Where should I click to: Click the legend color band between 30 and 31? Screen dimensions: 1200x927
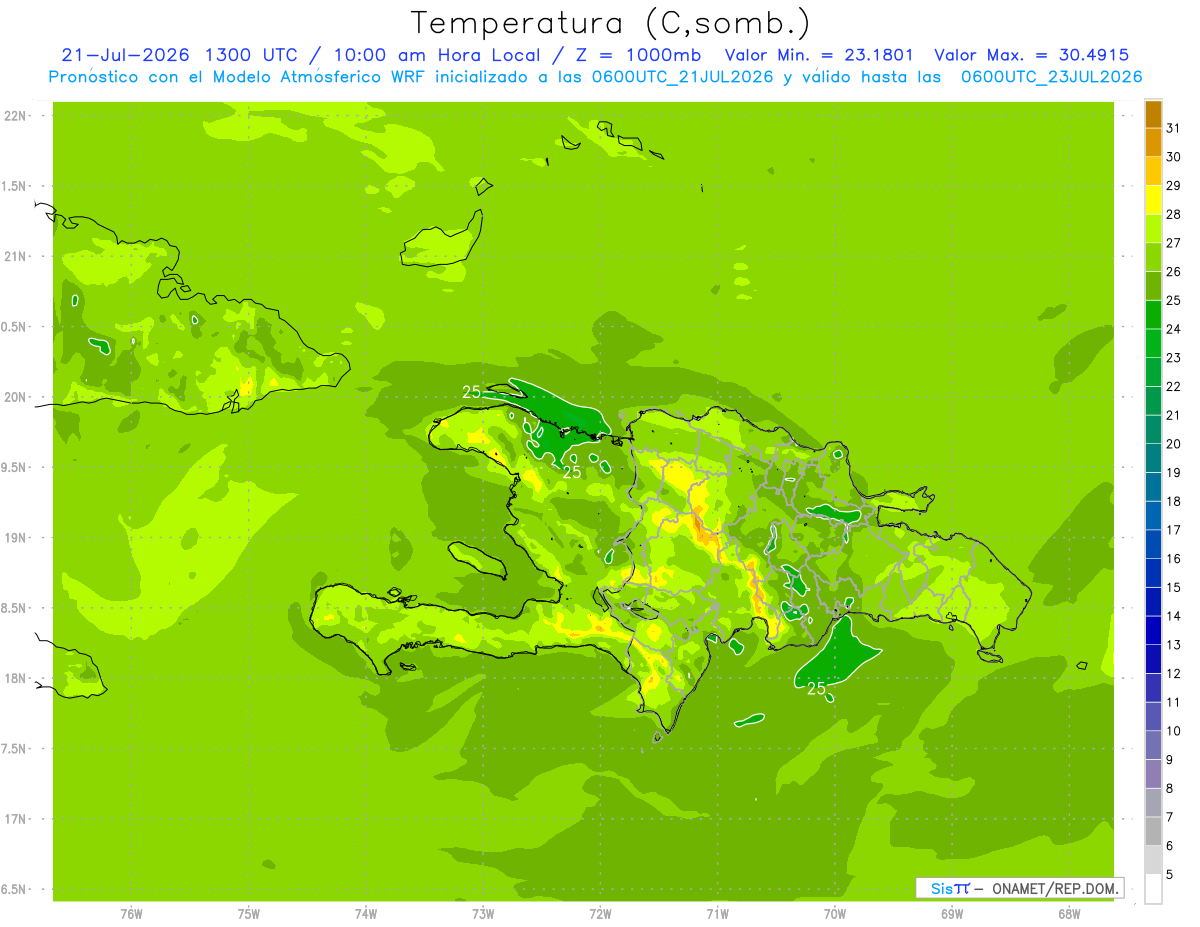click(x=1153, y=144)
